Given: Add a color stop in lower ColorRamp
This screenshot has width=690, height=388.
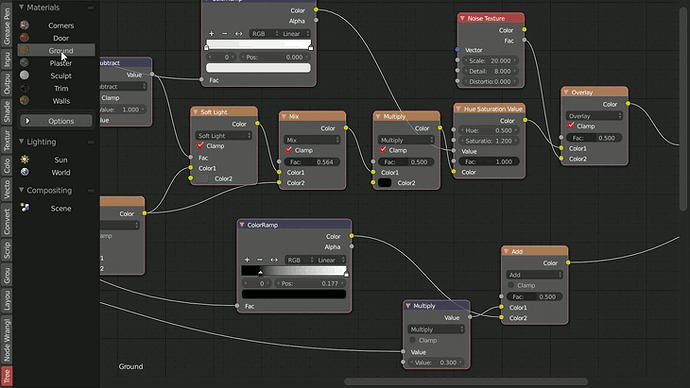Looking at the screenshot, I should tap(247, 260).
